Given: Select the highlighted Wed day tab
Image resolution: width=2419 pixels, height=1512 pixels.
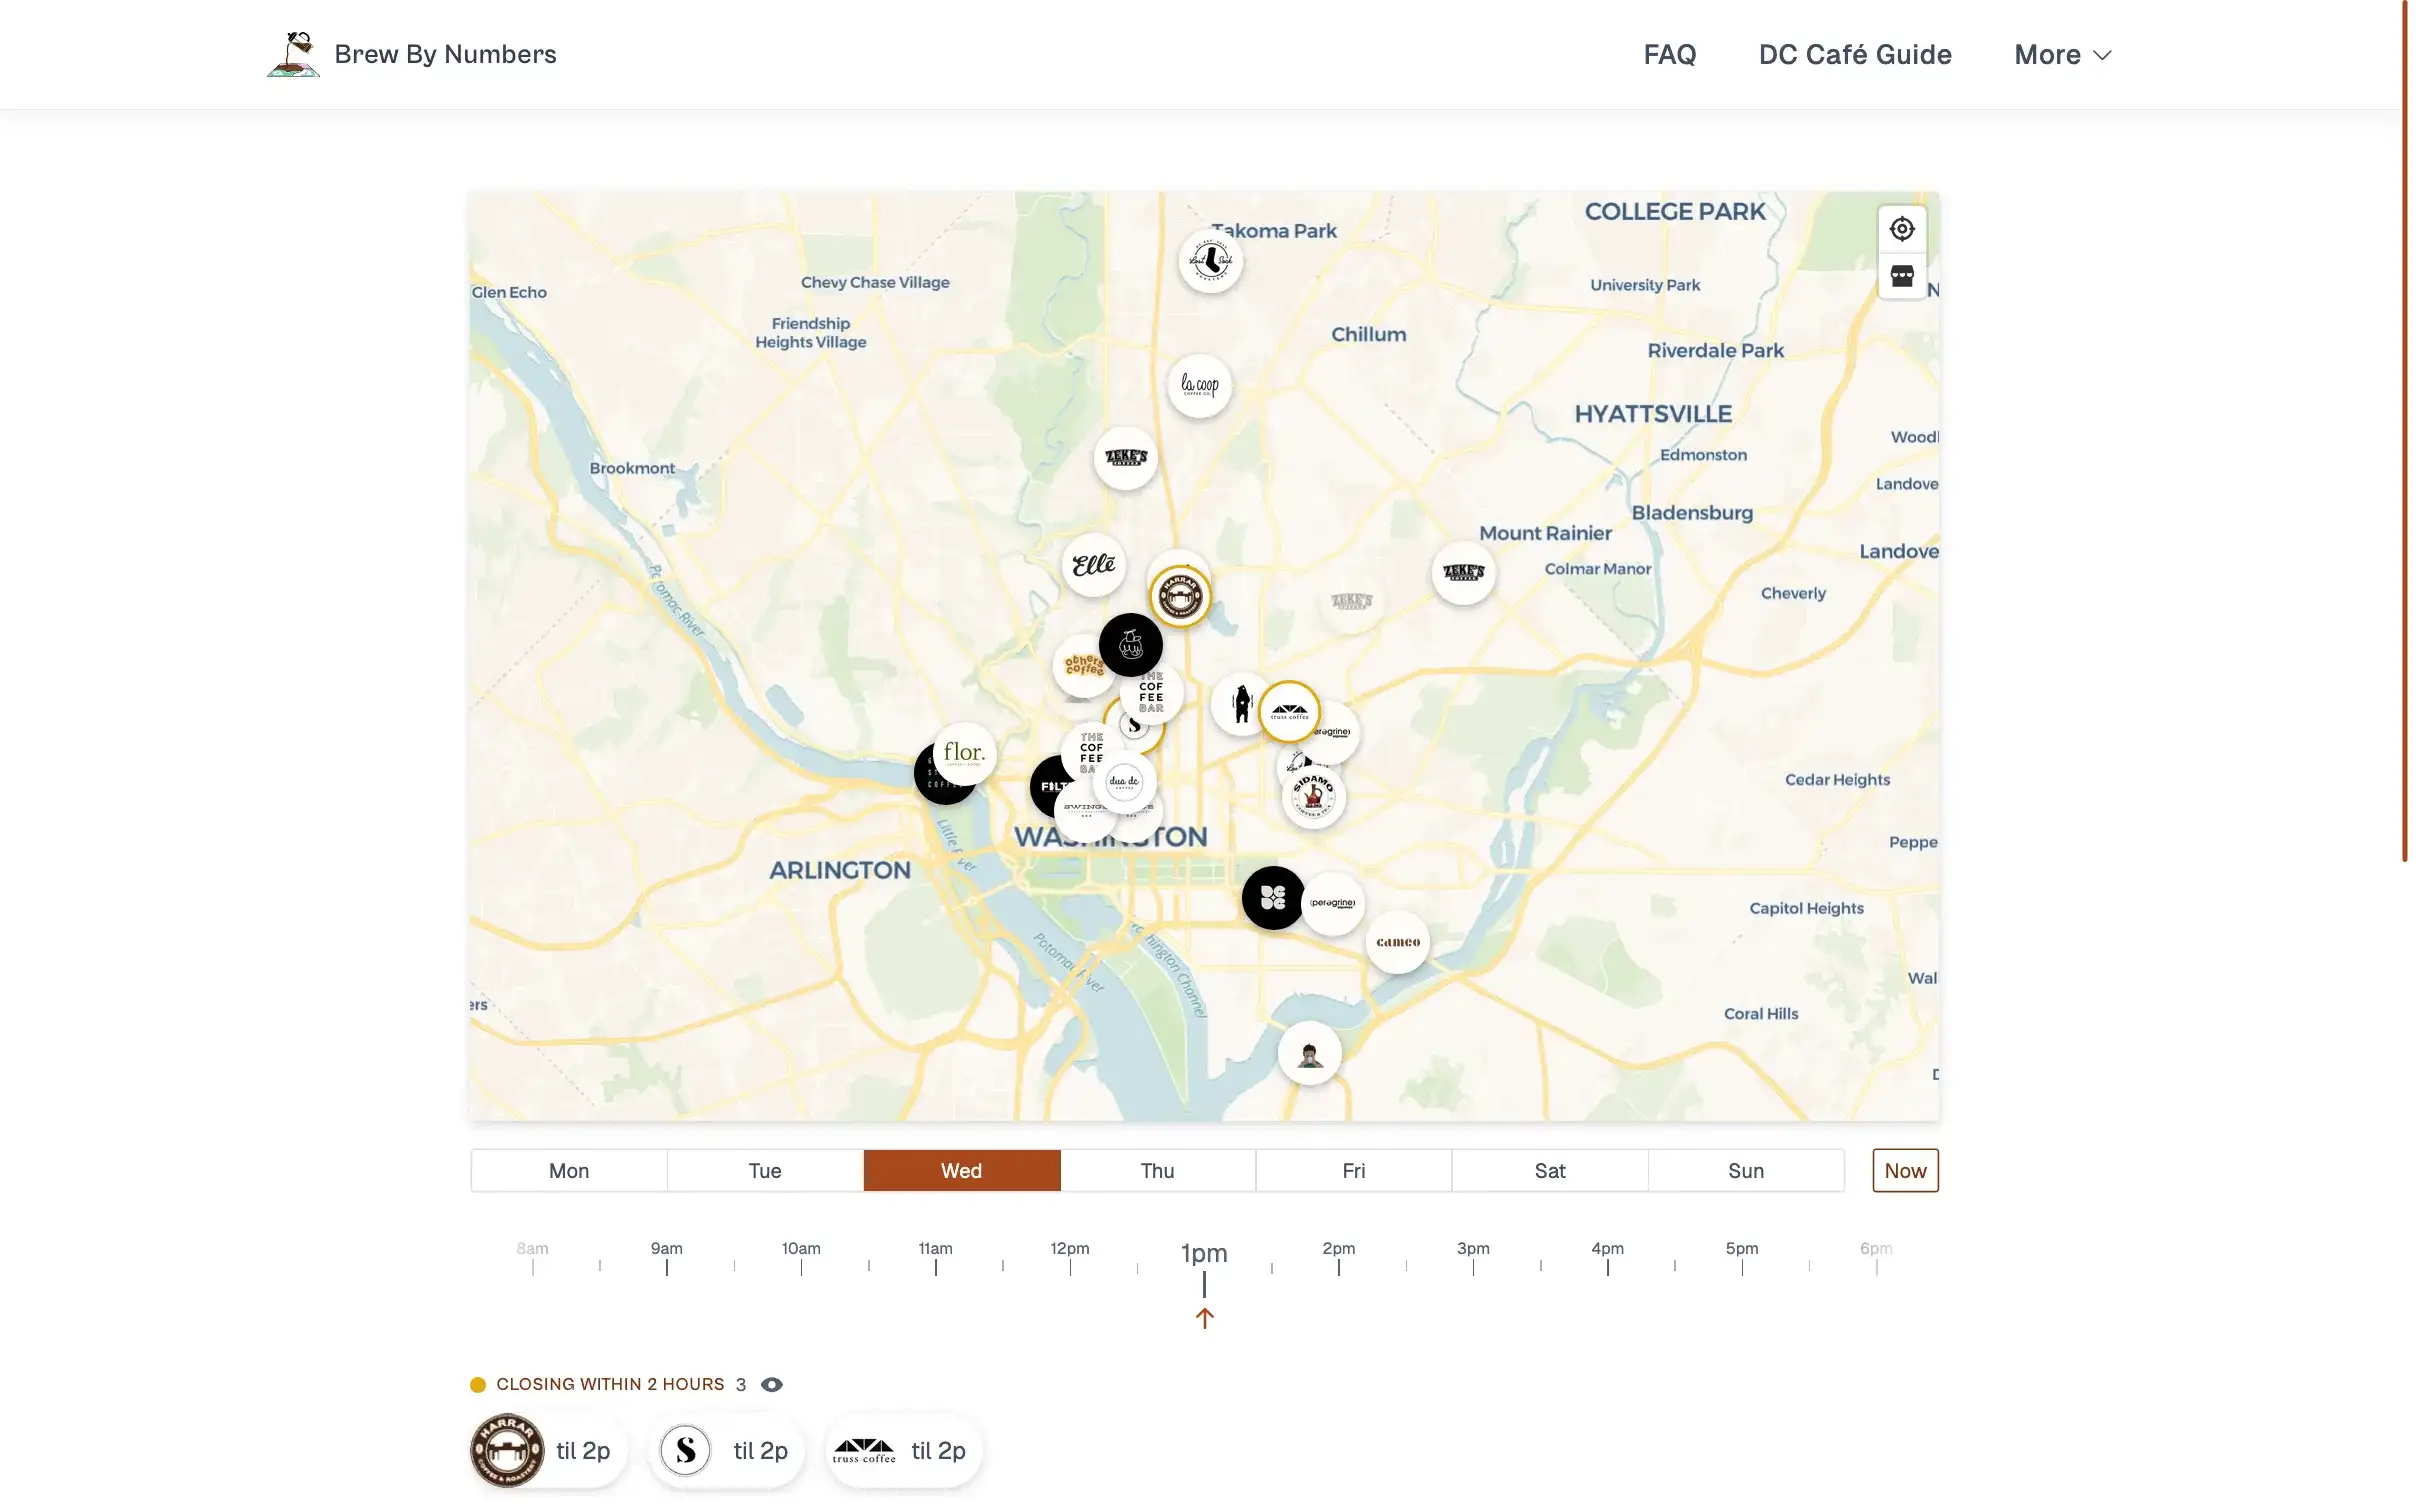Looking at the screenshot, I should point(961,1171).
